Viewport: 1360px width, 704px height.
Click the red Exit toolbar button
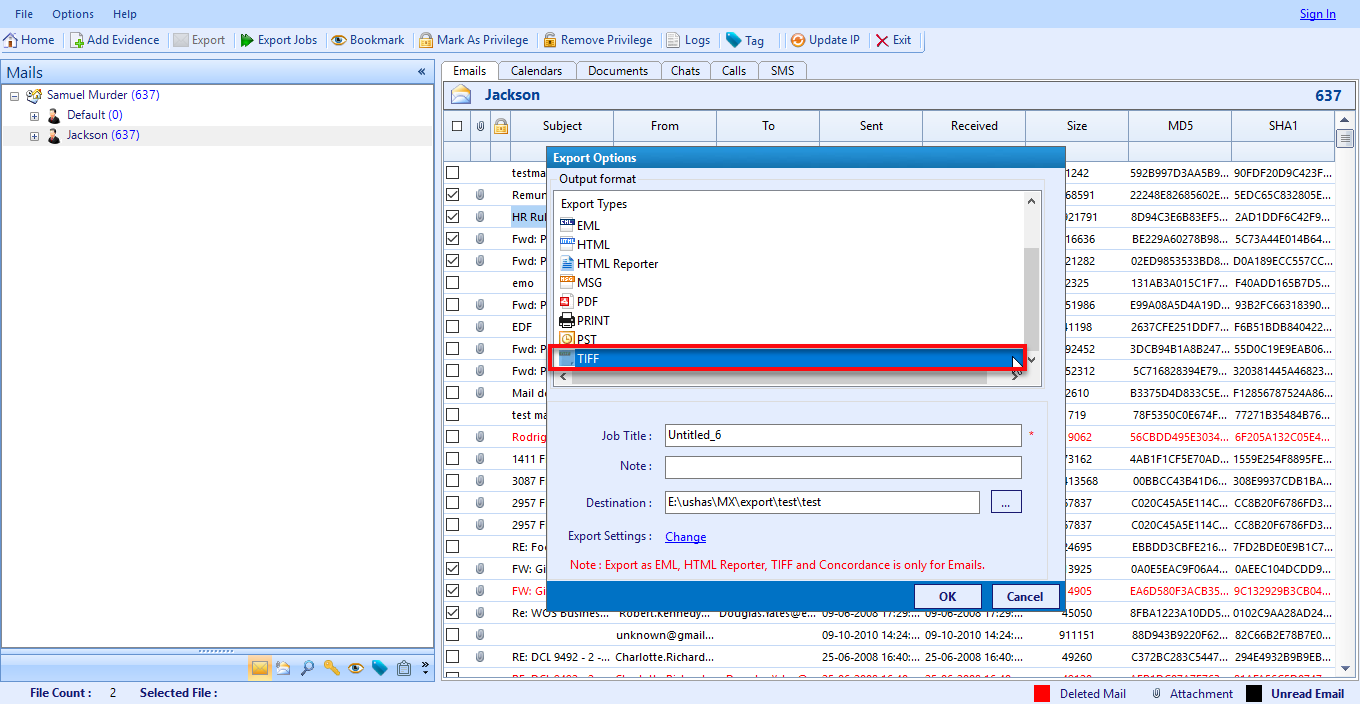[894, 40]
